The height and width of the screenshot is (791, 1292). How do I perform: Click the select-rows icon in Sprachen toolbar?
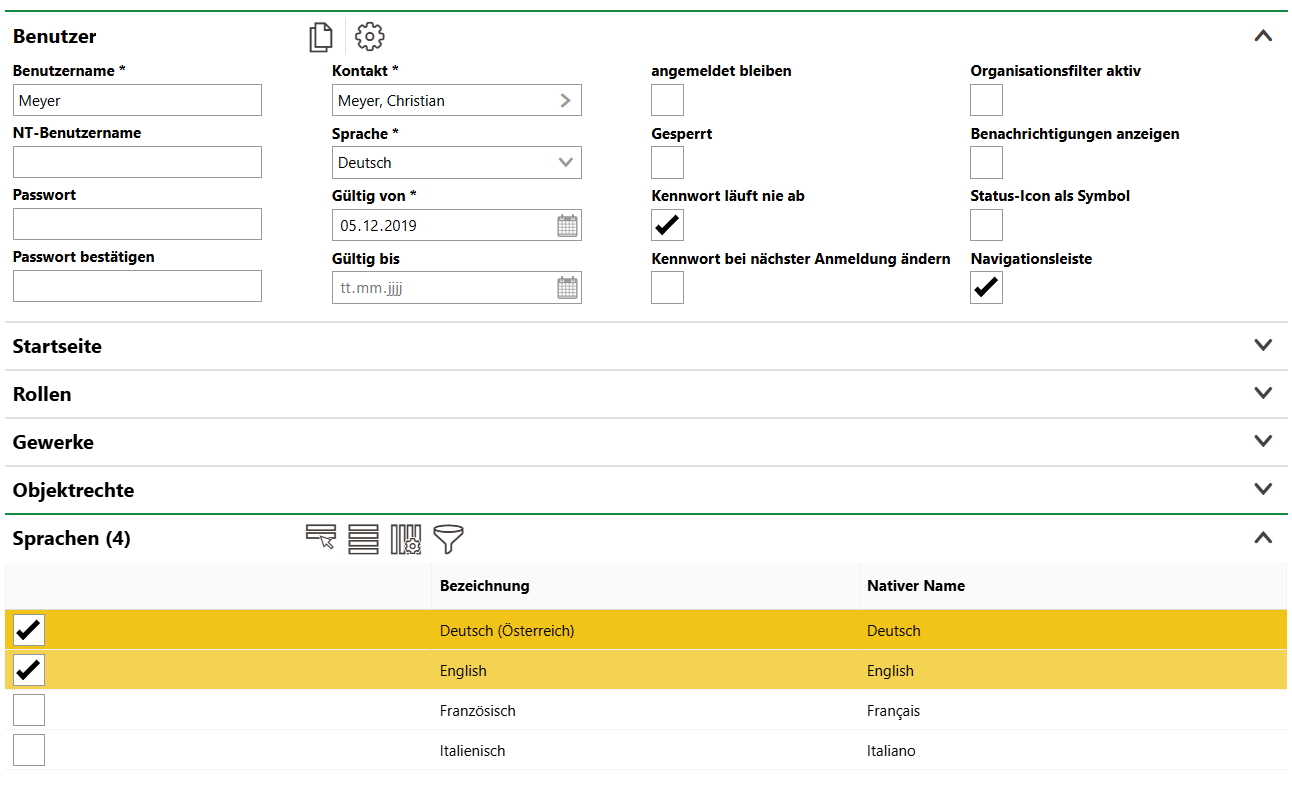320,539
